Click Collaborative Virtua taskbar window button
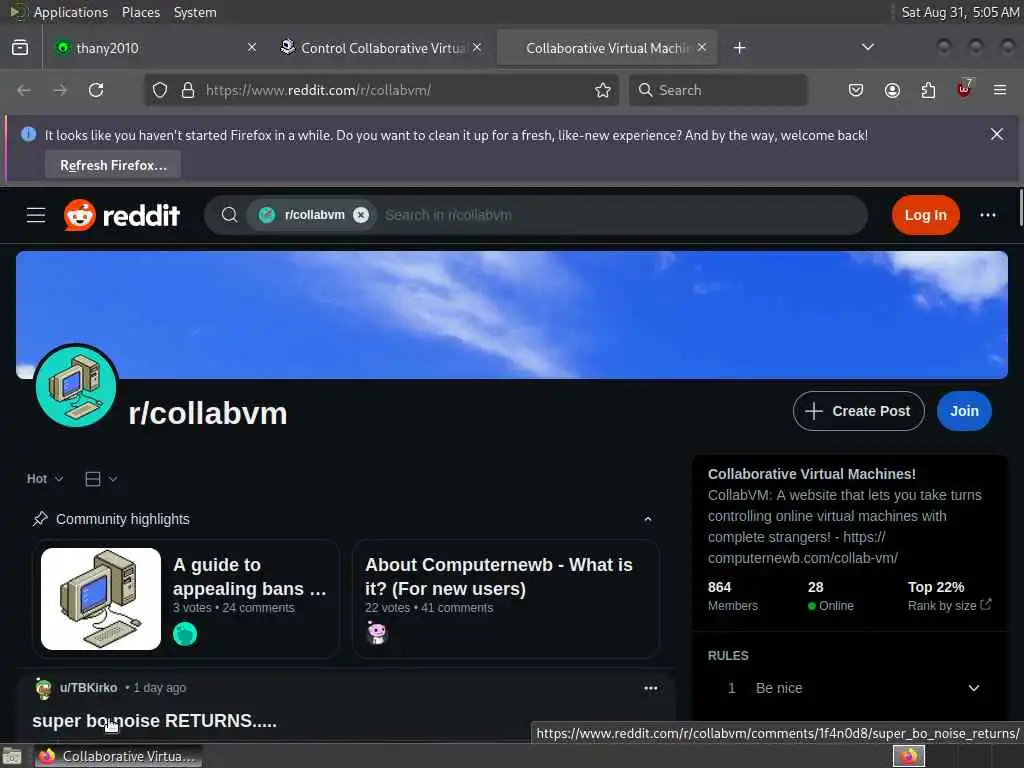The width and height of the screenshot is (1024, 768). (119, 756)
